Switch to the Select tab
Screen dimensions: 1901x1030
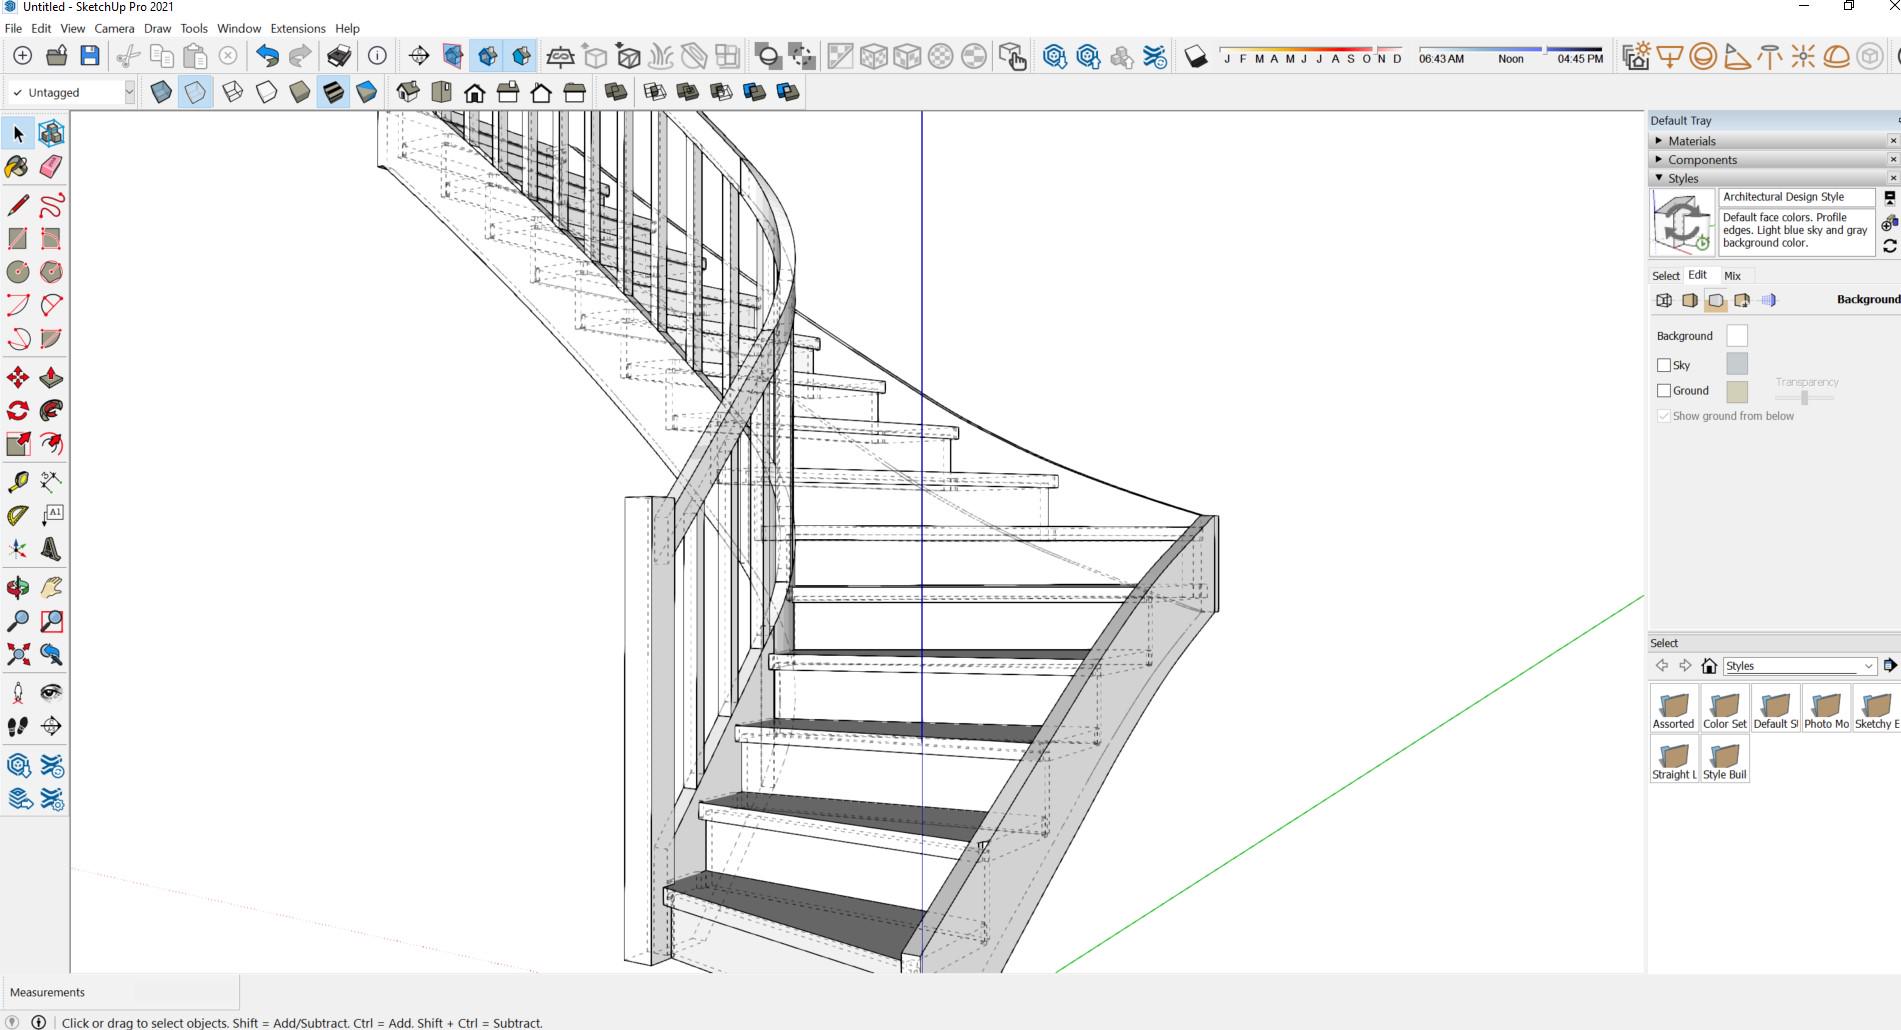(x=1666, y=276)
